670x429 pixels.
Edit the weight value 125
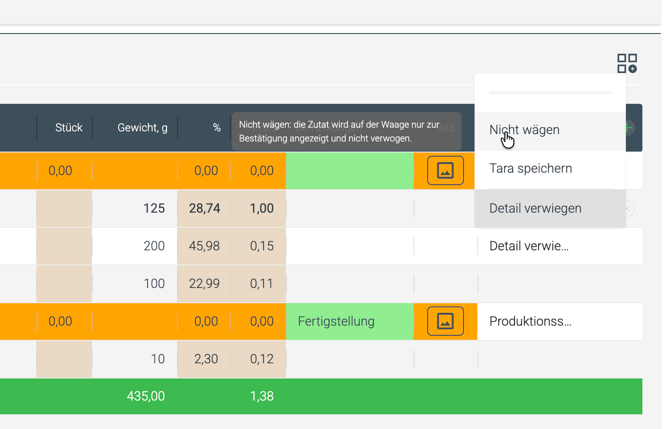click(x=135, y=208)
